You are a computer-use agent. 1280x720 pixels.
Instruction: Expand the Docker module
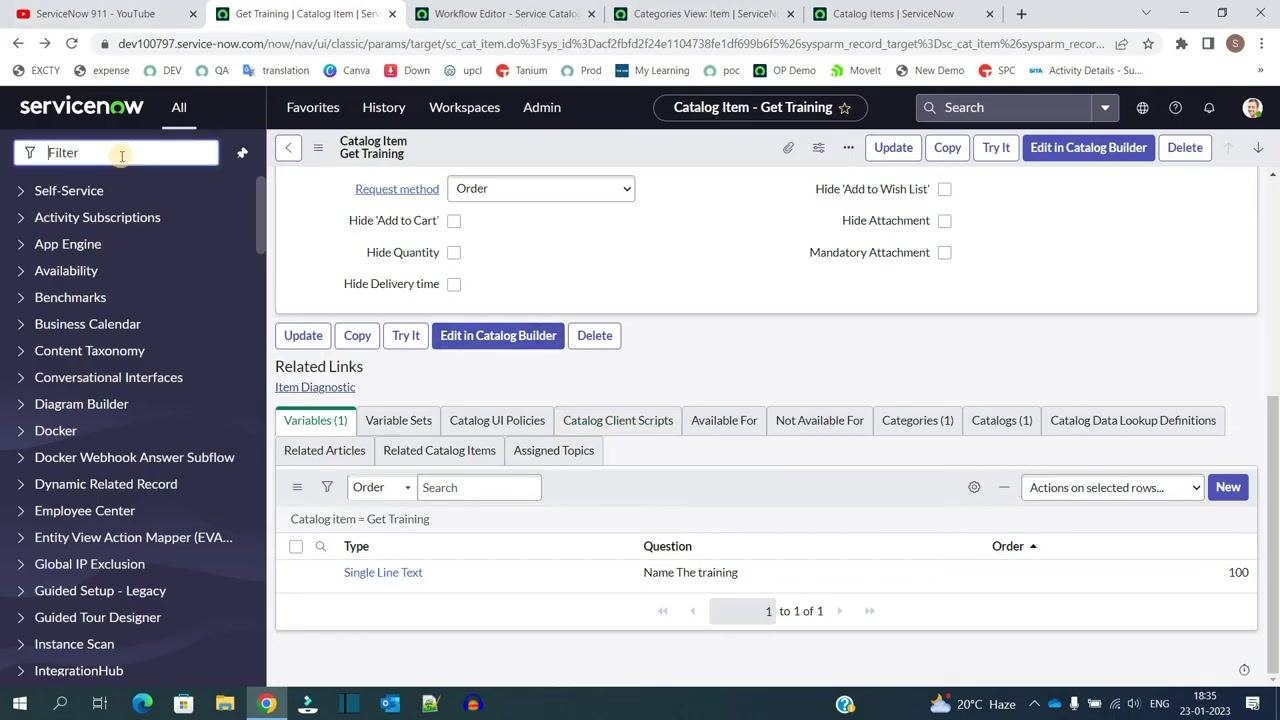coord(55,431)
